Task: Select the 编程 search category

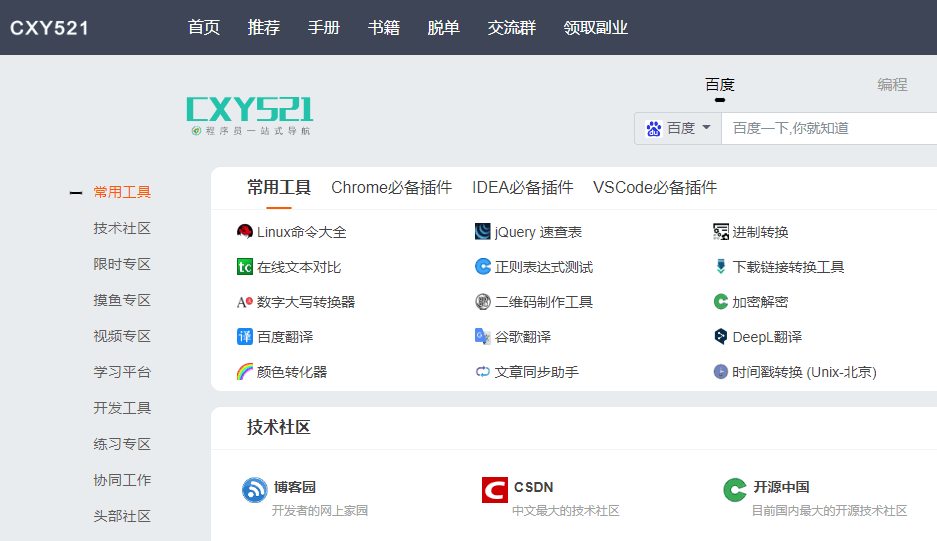Action: [892, 85]
